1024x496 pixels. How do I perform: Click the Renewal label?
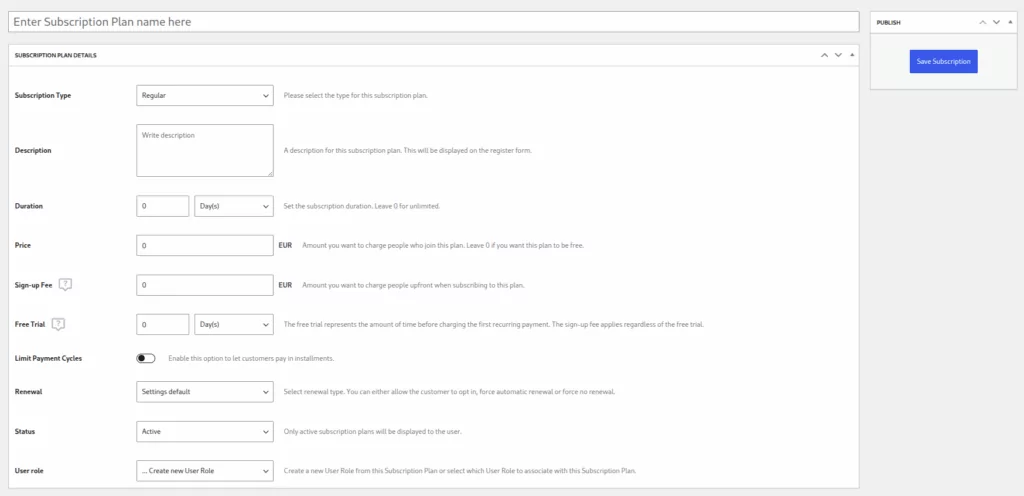tap(28, 392)
